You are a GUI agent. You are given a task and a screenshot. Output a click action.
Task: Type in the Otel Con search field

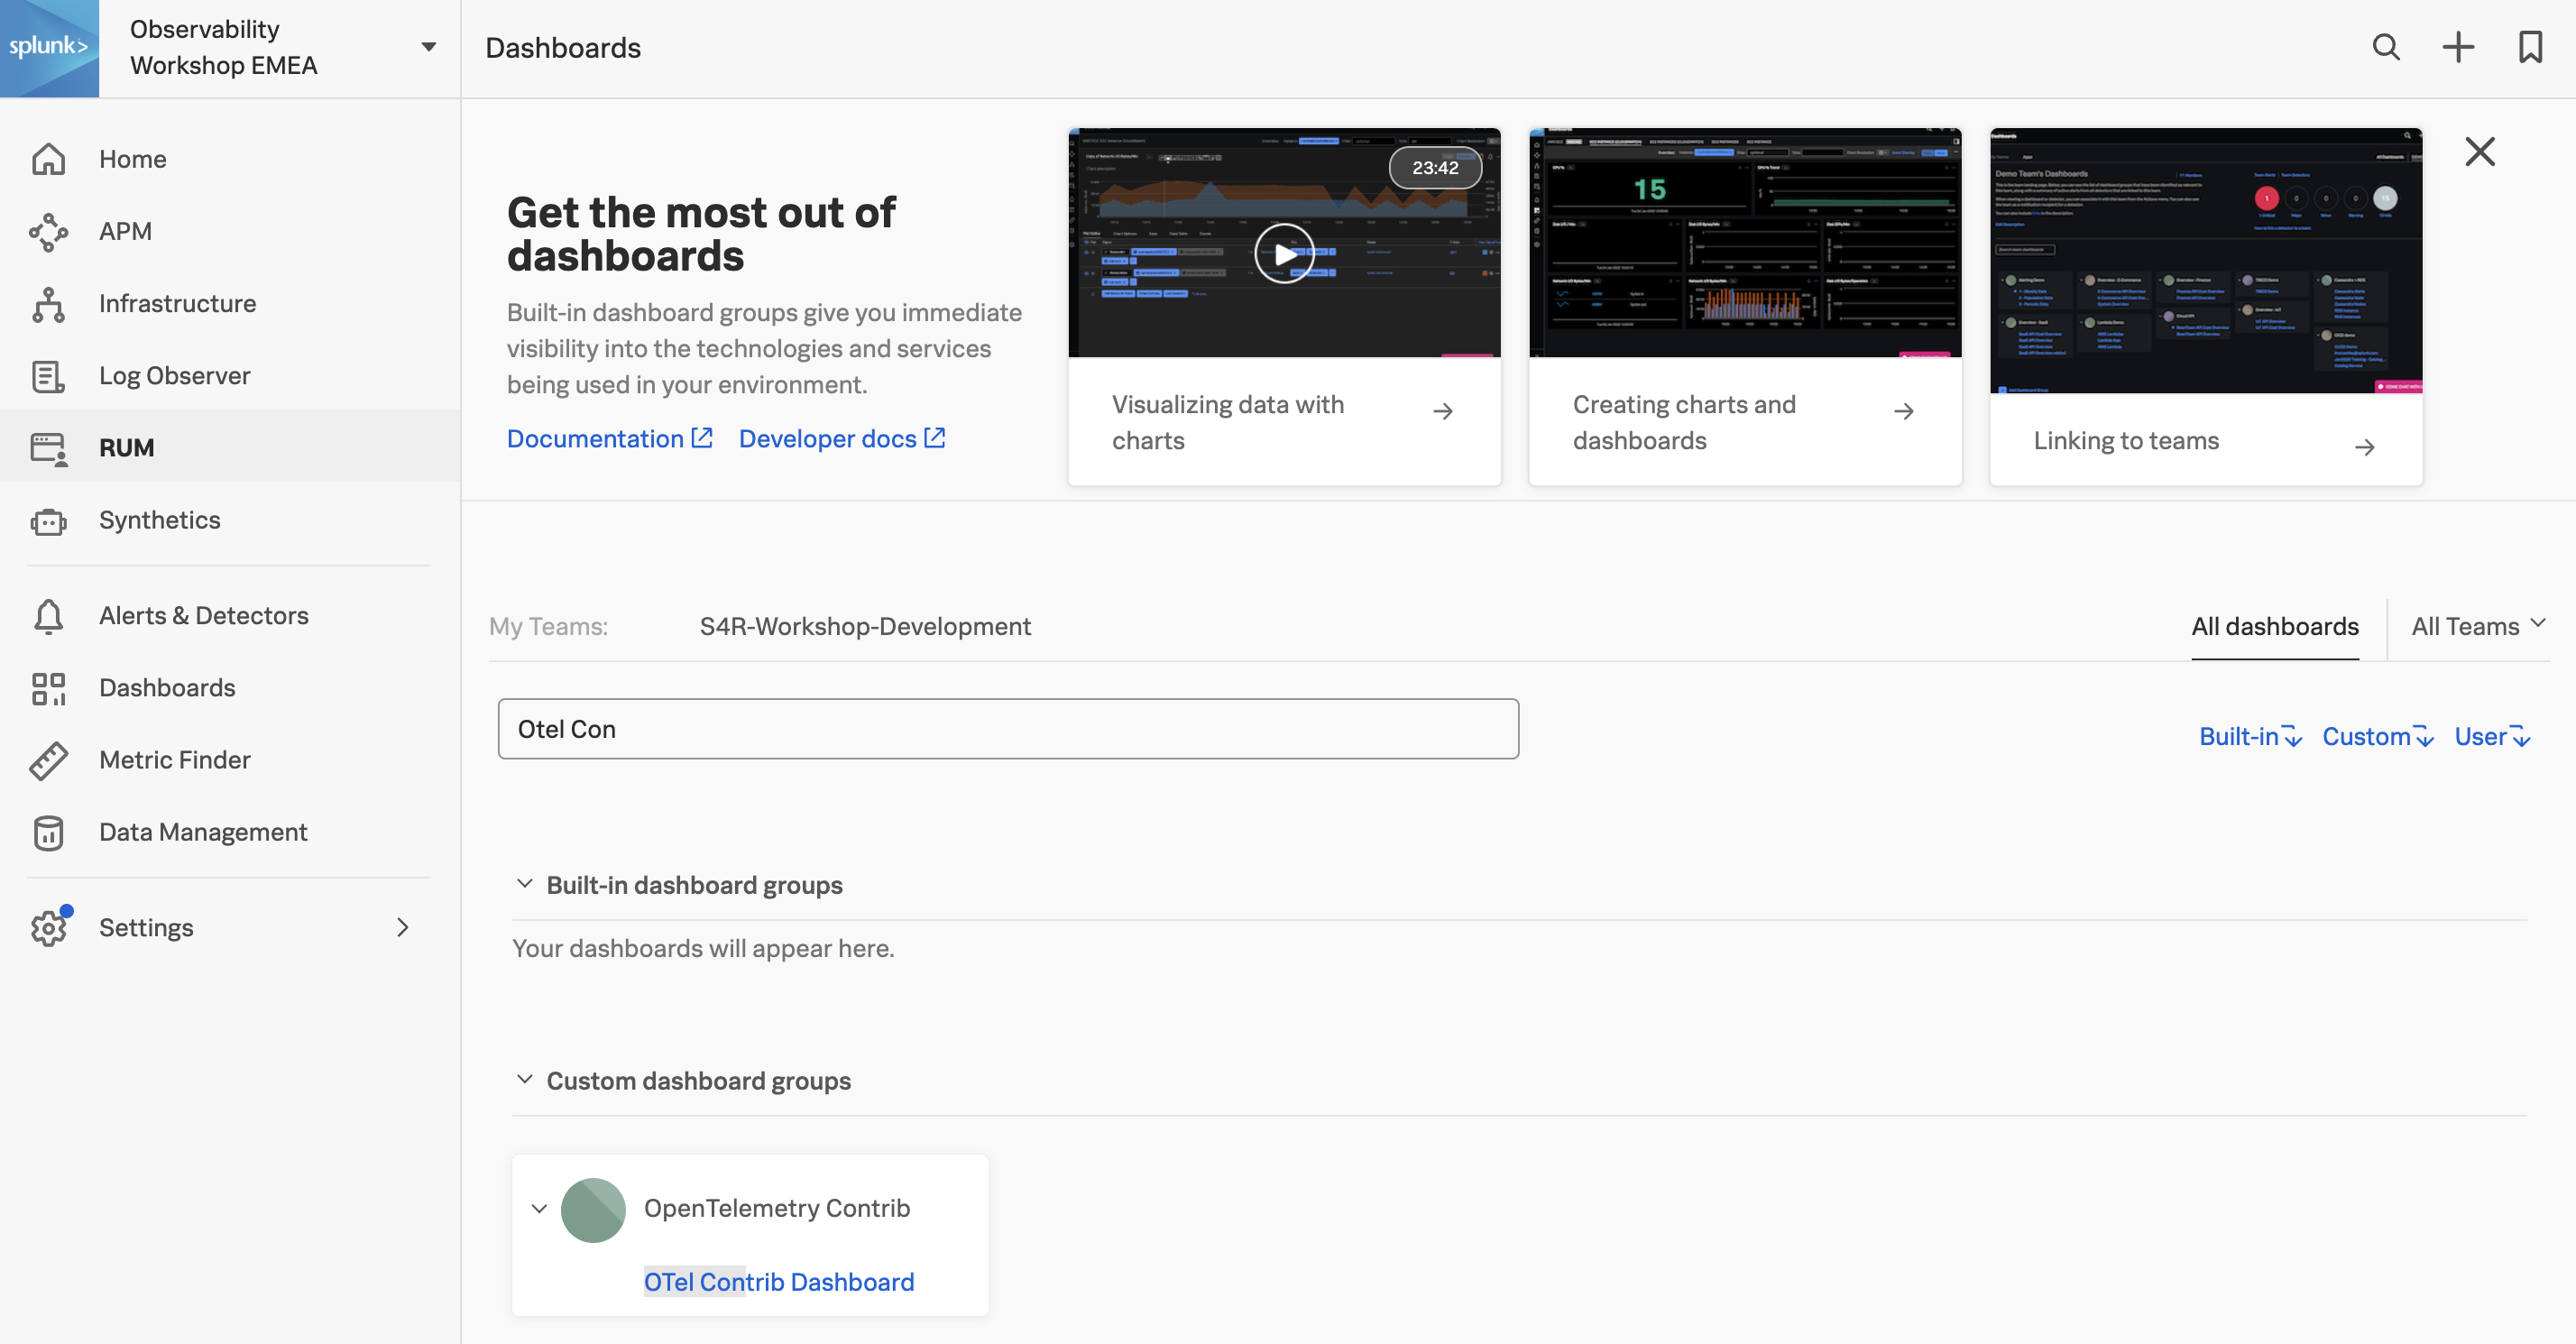tap(1008, 729)
